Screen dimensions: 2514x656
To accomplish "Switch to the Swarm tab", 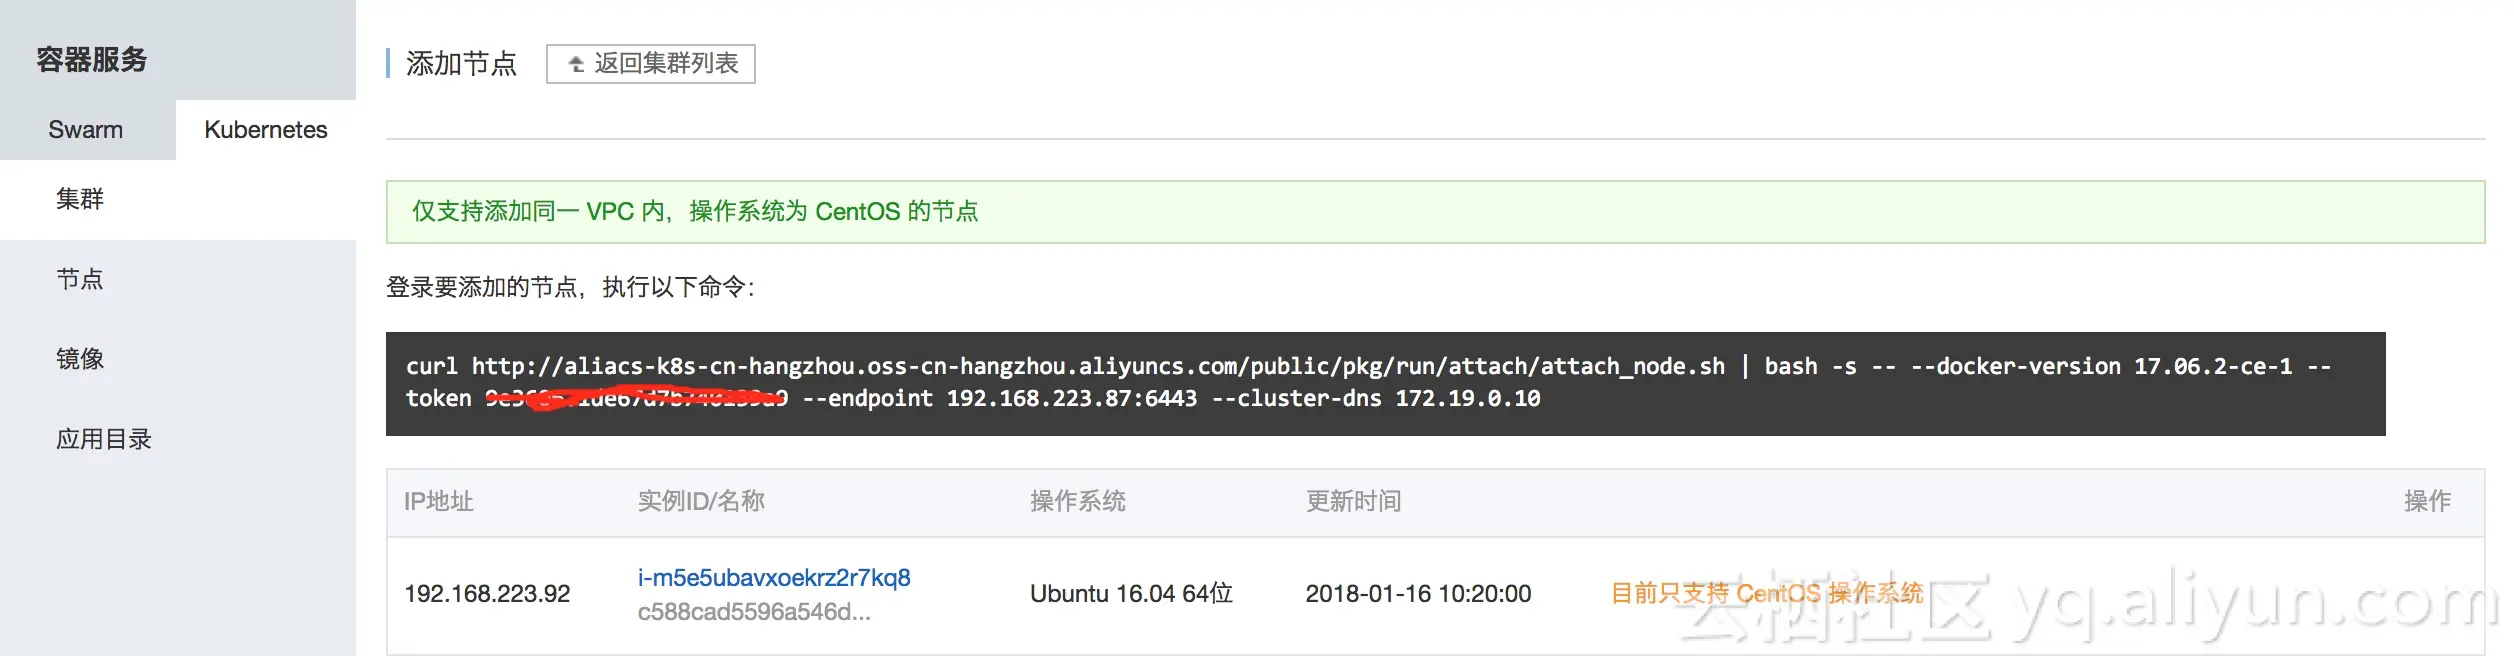I will click(x=86, y=130).
